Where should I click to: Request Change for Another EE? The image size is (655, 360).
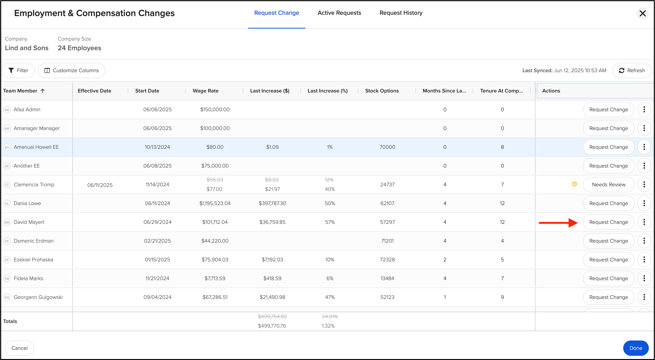coord(609,166)
